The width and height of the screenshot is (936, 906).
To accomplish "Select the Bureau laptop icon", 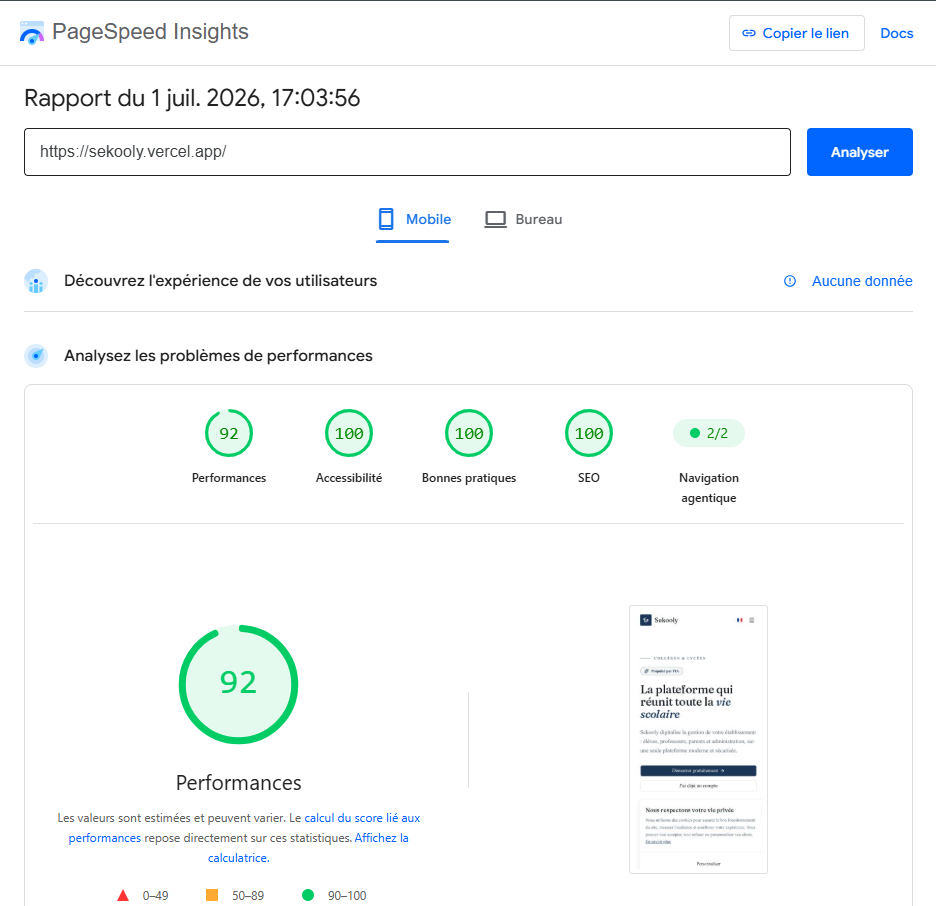I will point(495,220).
